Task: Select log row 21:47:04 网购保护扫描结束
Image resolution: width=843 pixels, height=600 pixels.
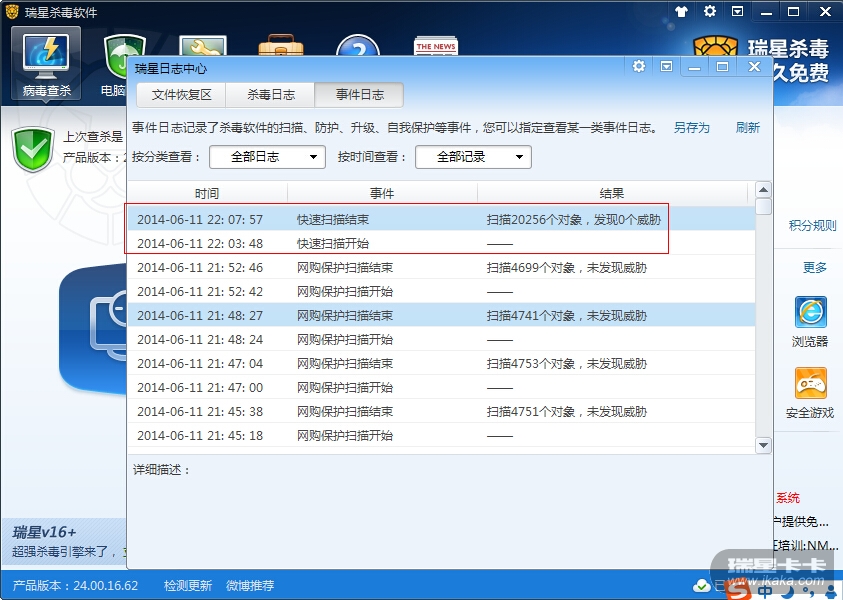Action: tap(441, 363)
